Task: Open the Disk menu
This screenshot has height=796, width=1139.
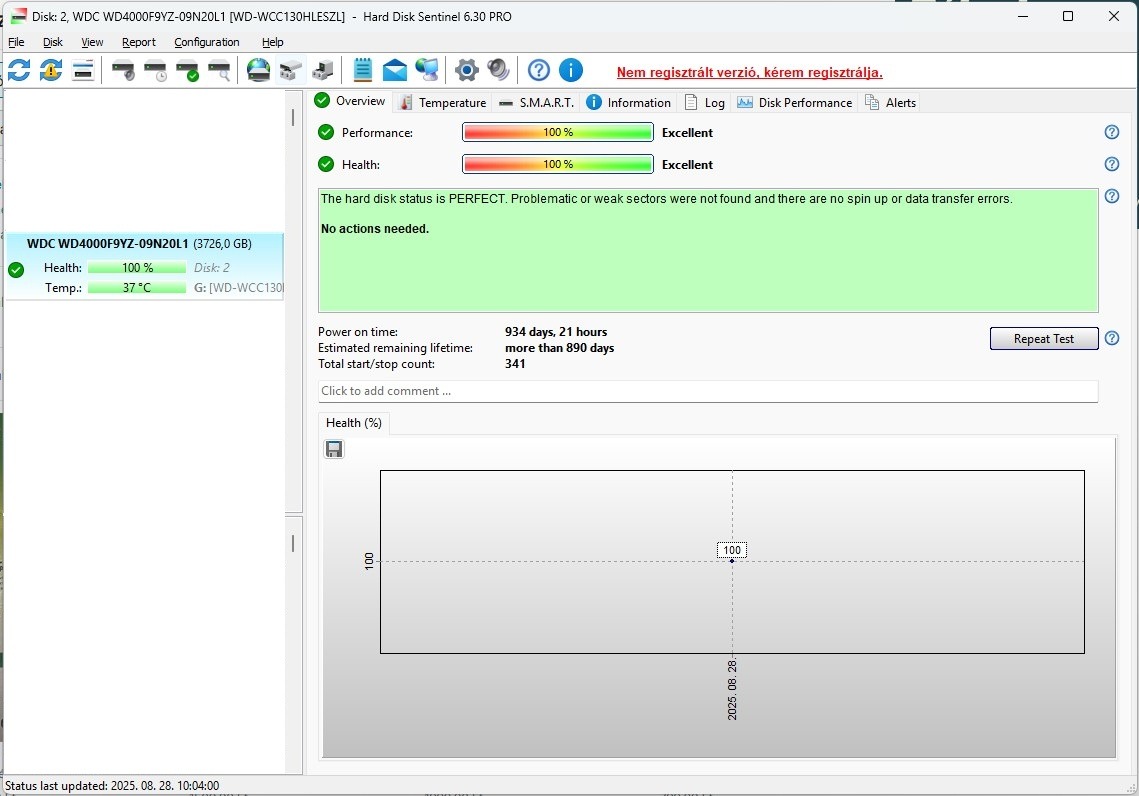Action: coord(53,42)
